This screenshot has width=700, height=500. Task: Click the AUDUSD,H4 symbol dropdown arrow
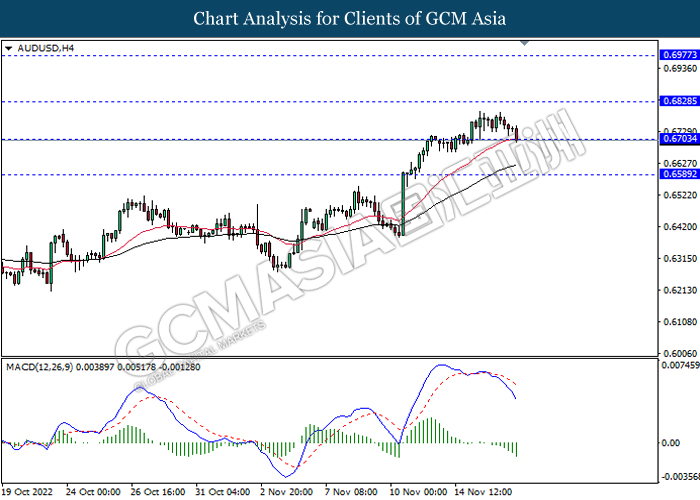[x=8, y=48]
